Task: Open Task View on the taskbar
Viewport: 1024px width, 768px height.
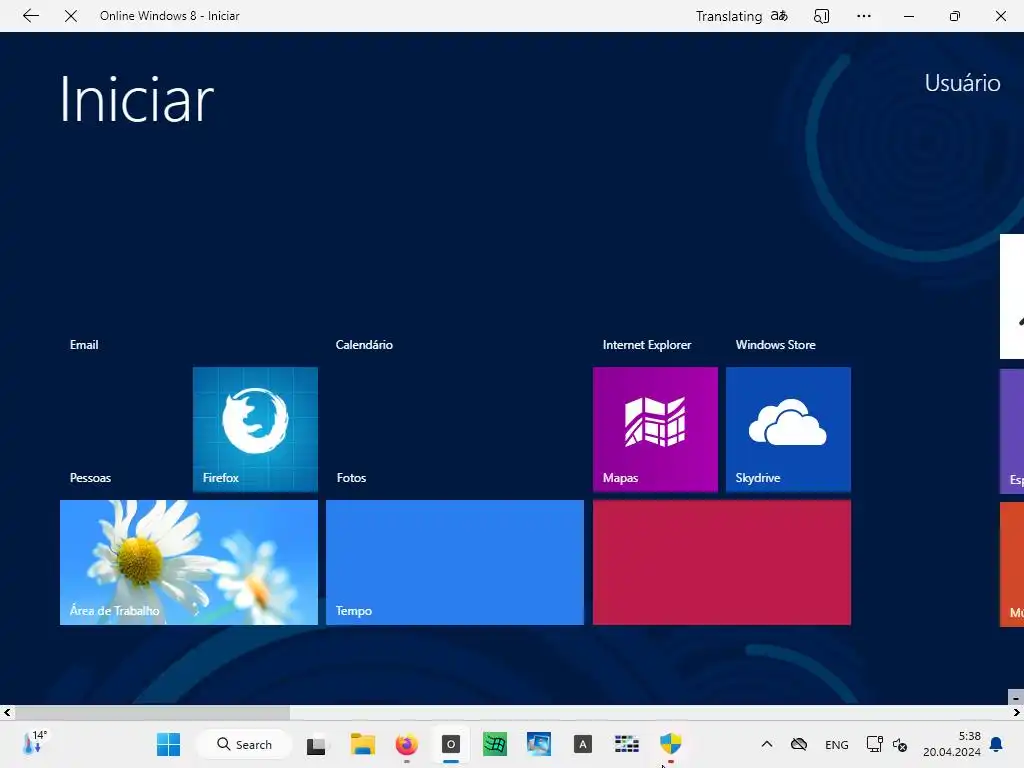Action: [x=317, y=744]
